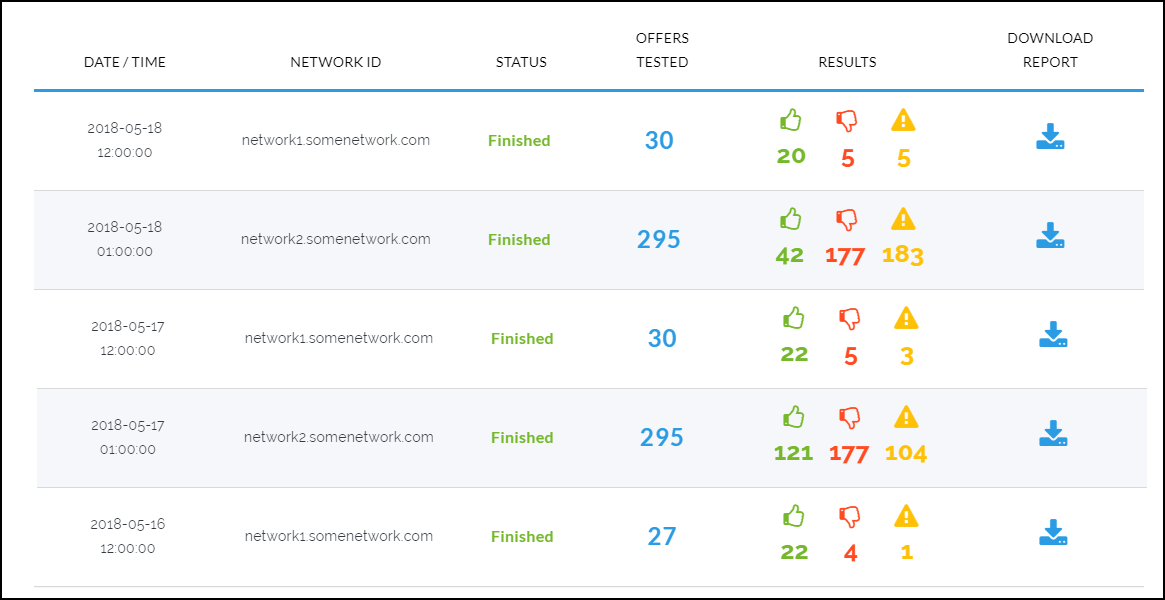Sort by Date / Time column header
This screenshot has height=600, width=1165.
pos(125,62)
